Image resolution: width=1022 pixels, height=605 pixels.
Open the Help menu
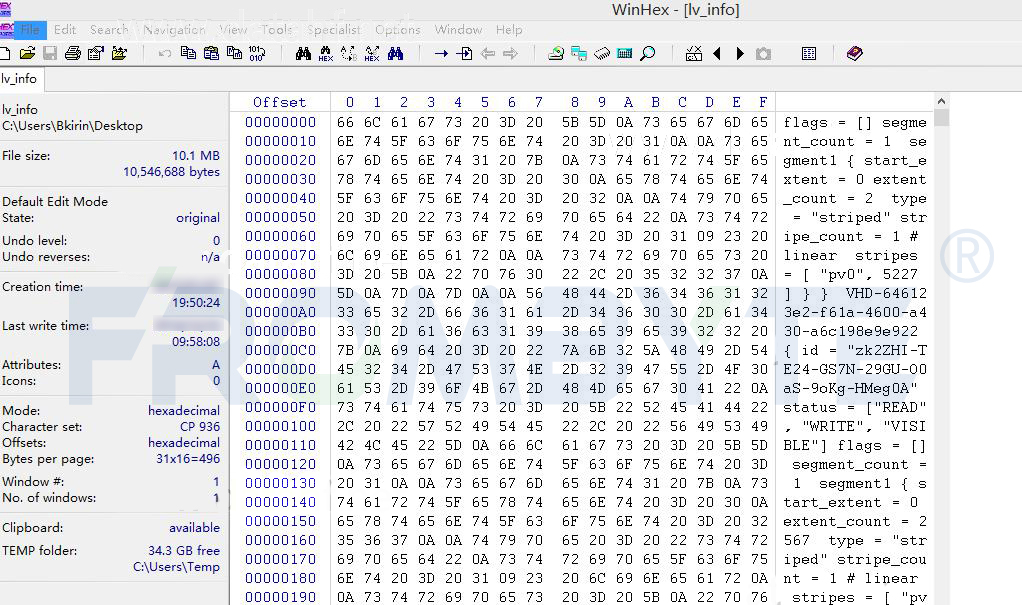509,29
